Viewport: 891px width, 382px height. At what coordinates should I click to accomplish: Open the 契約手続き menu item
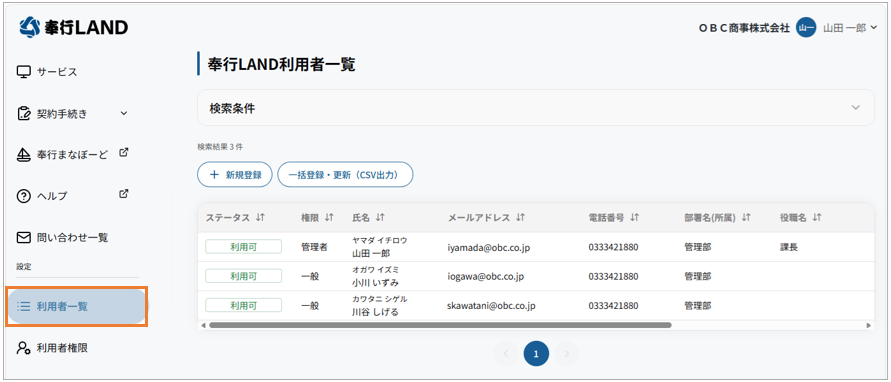(x=62, y=114)
